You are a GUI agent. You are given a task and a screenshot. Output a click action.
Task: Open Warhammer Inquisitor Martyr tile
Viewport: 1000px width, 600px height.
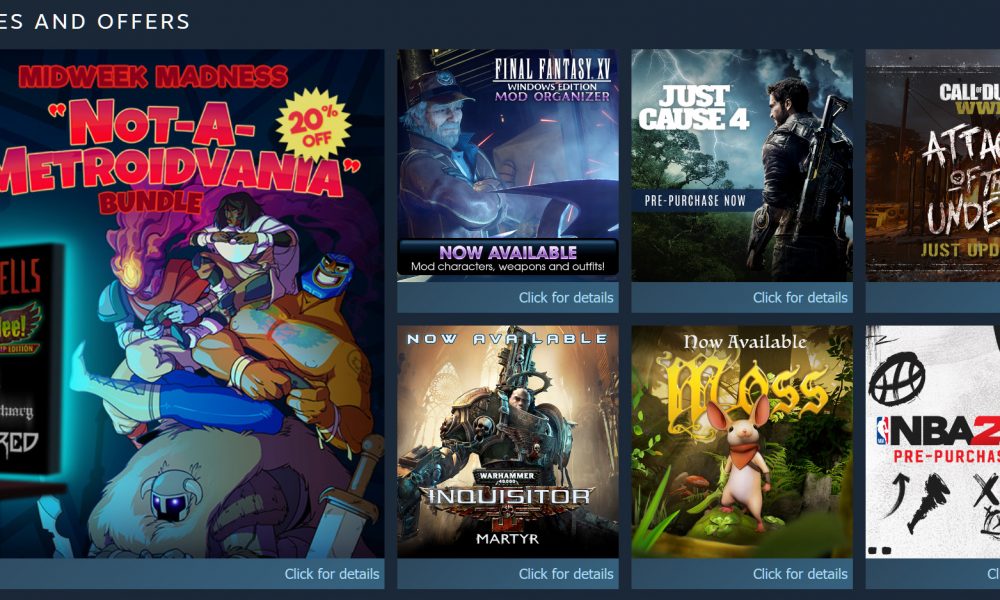pyautogui.click(x=508, y=442)
